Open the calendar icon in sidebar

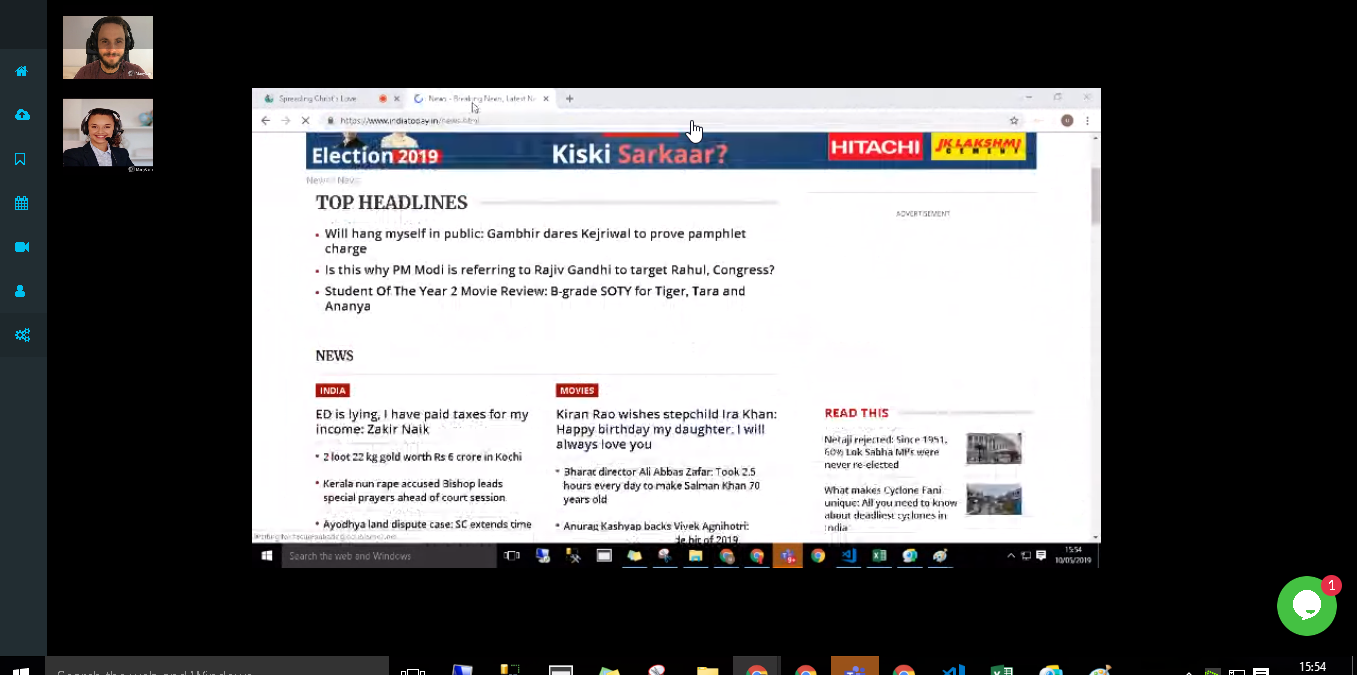pos(21,203)
